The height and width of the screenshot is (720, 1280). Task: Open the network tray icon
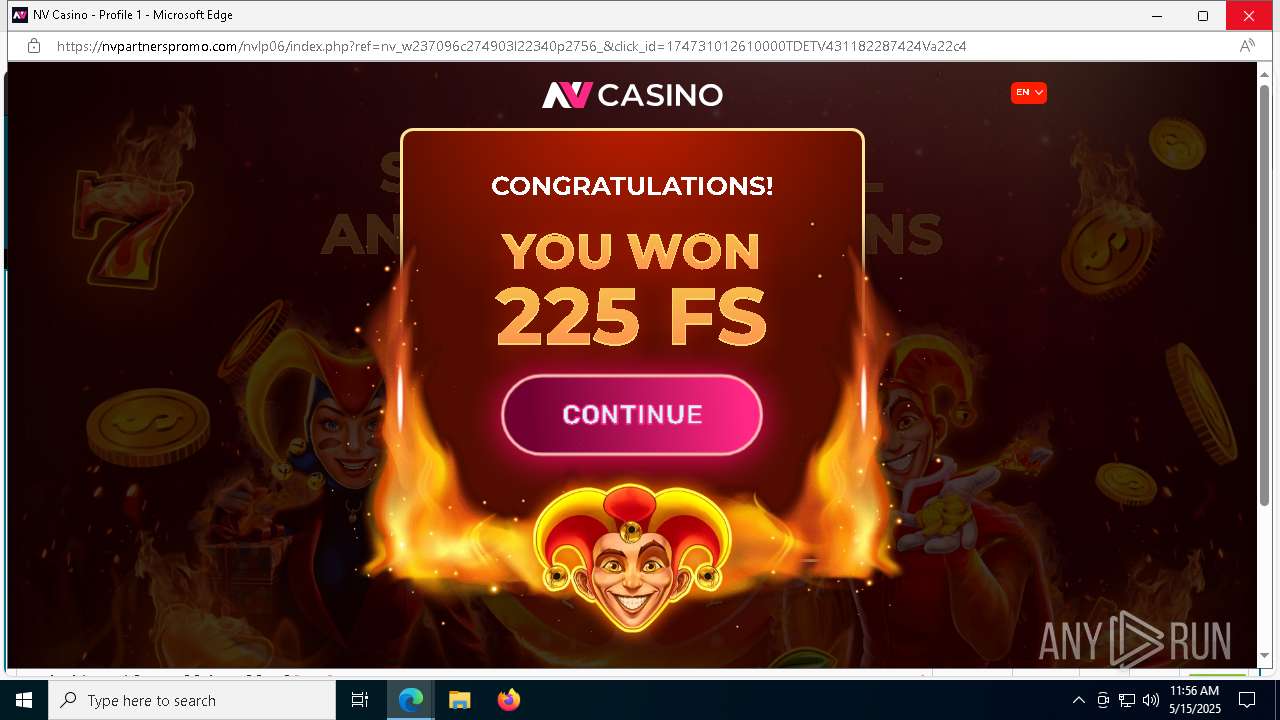[1127, 700]
